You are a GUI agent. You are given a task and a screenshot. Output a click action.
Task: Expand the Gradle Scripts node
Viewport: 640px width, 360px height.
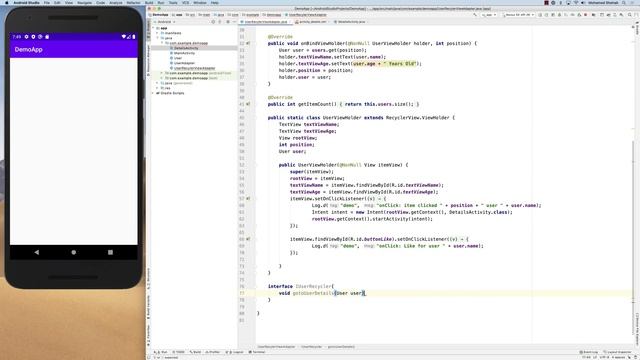[153, 93]
